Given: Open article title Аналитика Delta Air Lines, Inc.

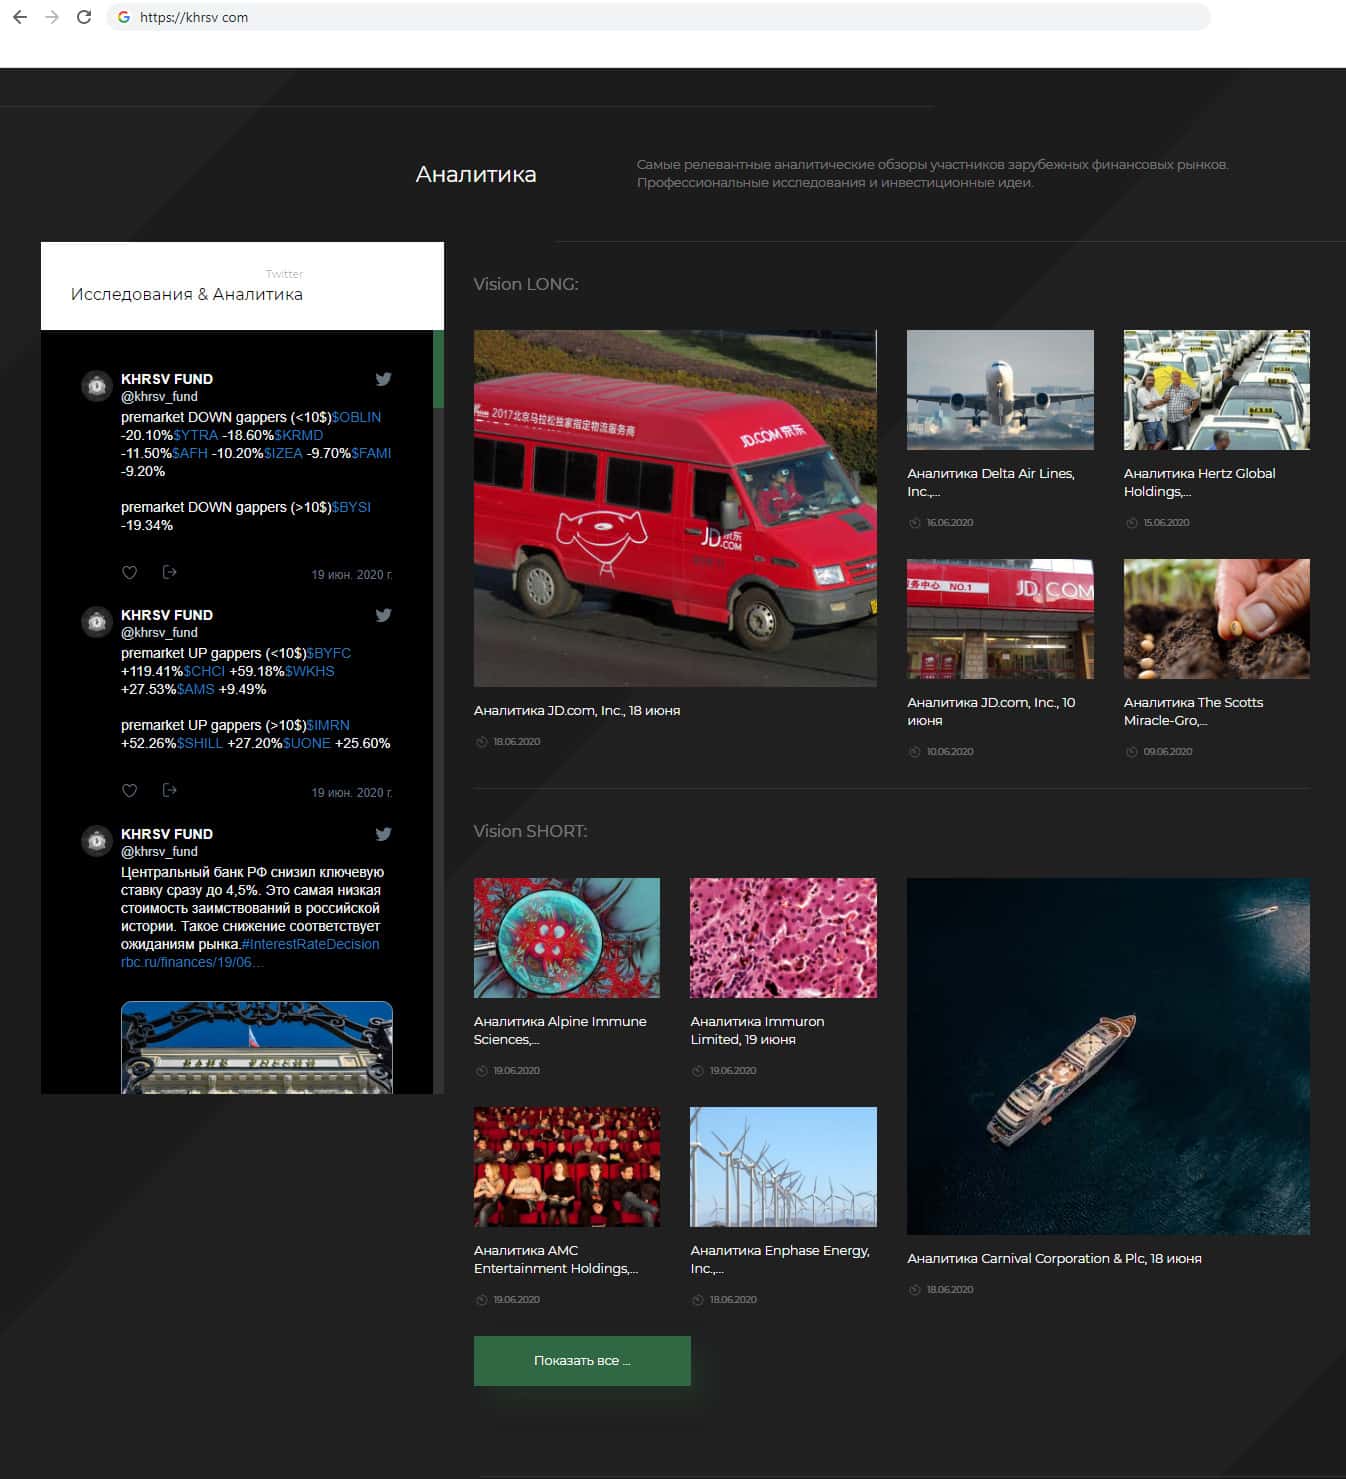Looking at the screenshot, I should [x=991, y=482].
